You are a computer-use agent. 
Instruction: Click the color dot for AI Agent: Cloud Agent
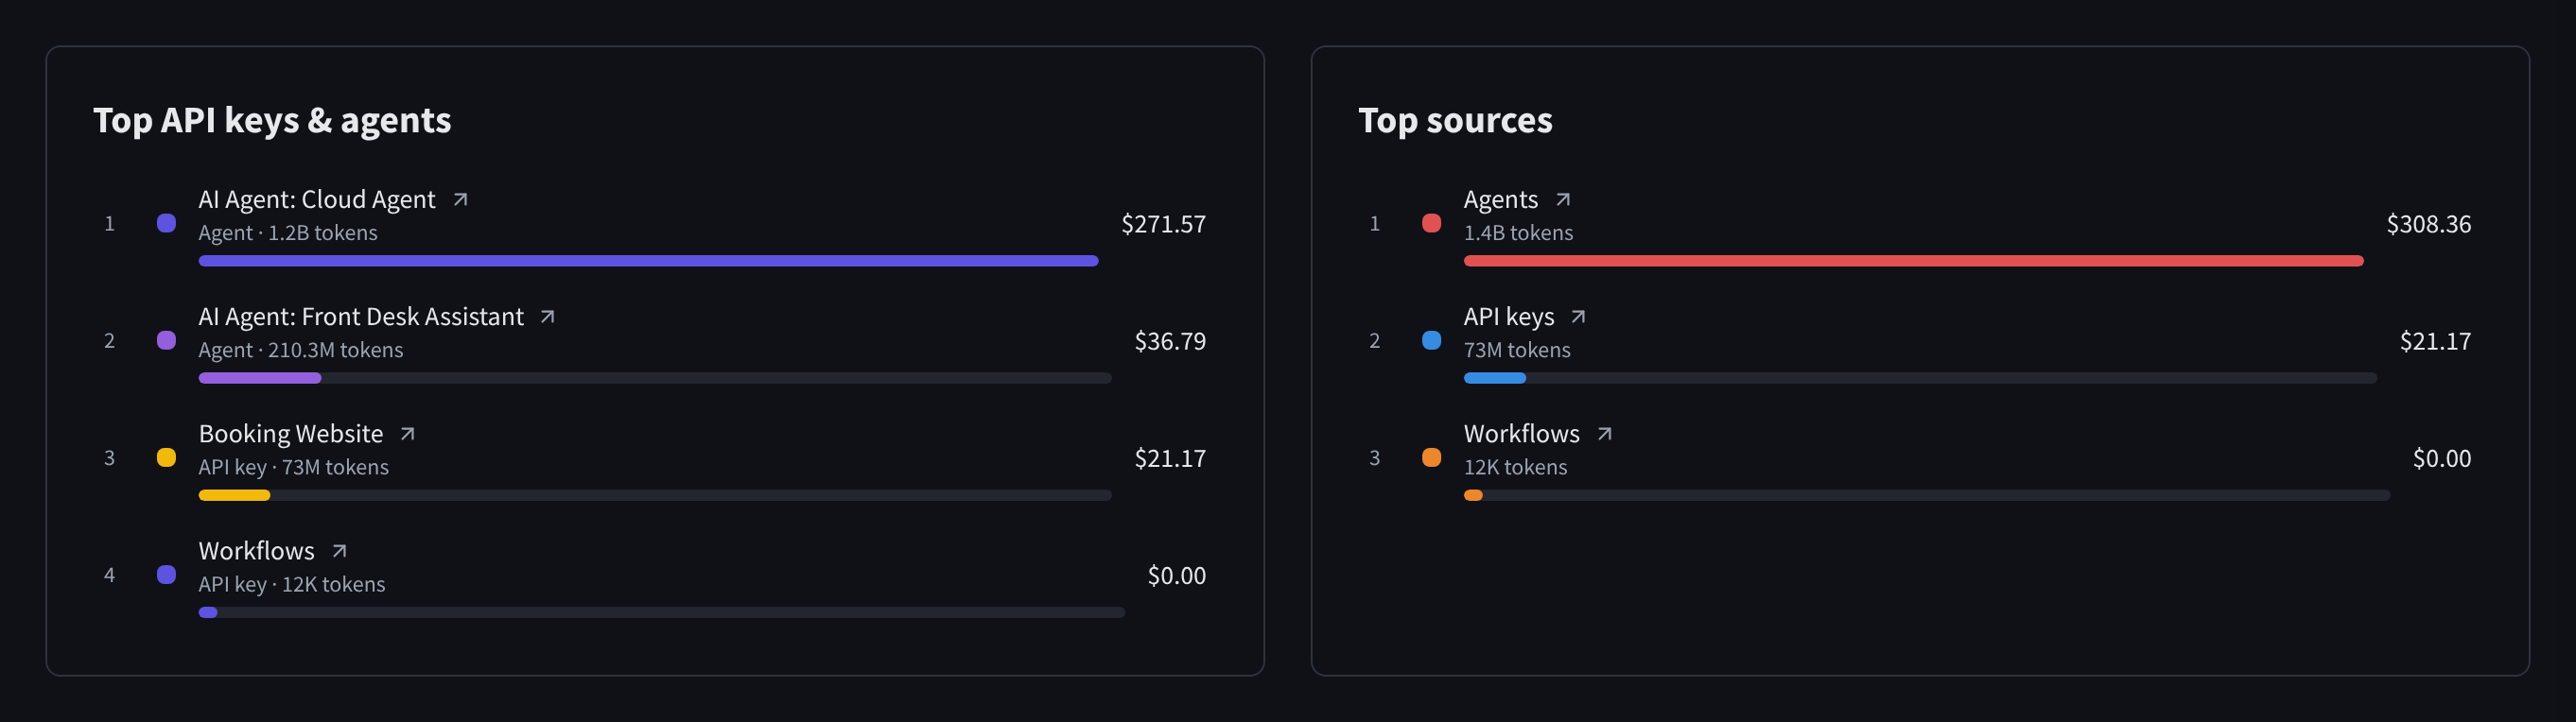[167, 223]
